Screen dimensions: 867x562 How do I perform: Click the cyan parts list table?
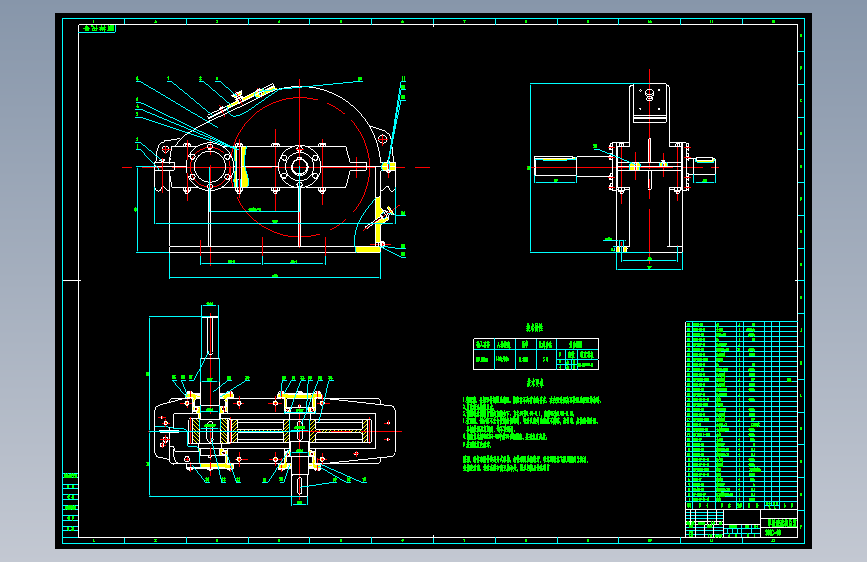[741, 415]
